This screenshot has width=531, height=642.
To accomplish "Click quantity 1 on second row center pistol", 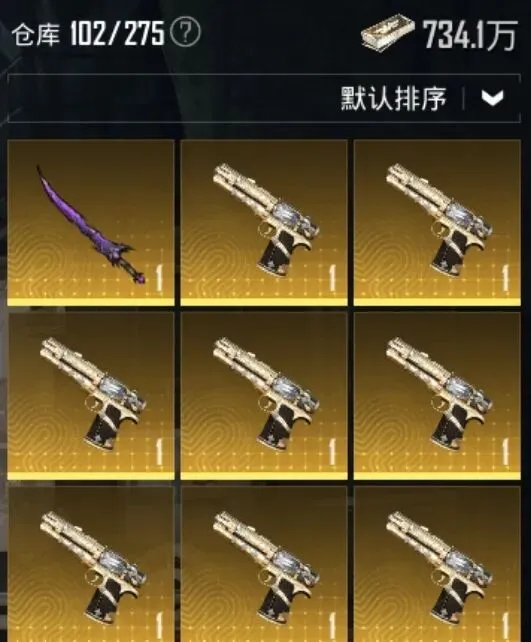I will [x=332, y=452].
